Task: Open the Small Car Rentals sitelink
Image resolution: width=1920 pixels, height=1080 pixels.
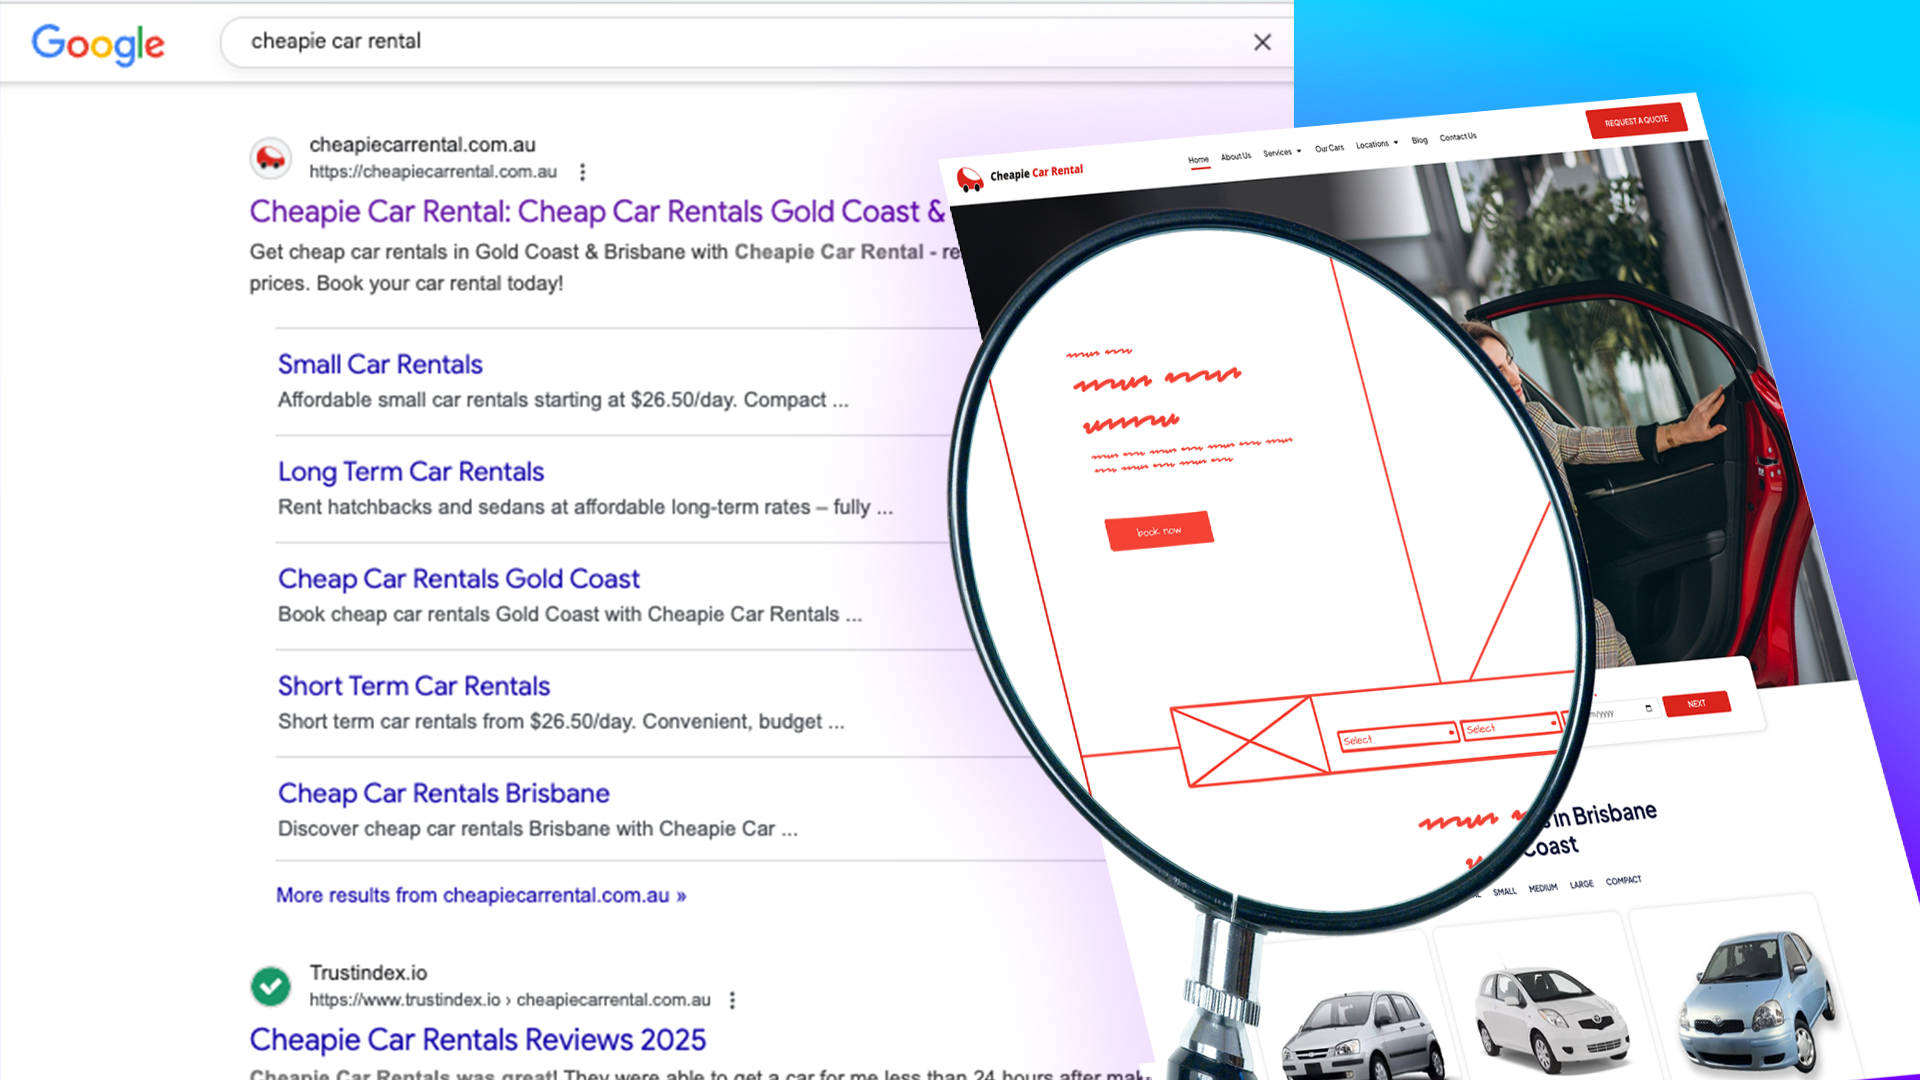Action: click(380, 364)
